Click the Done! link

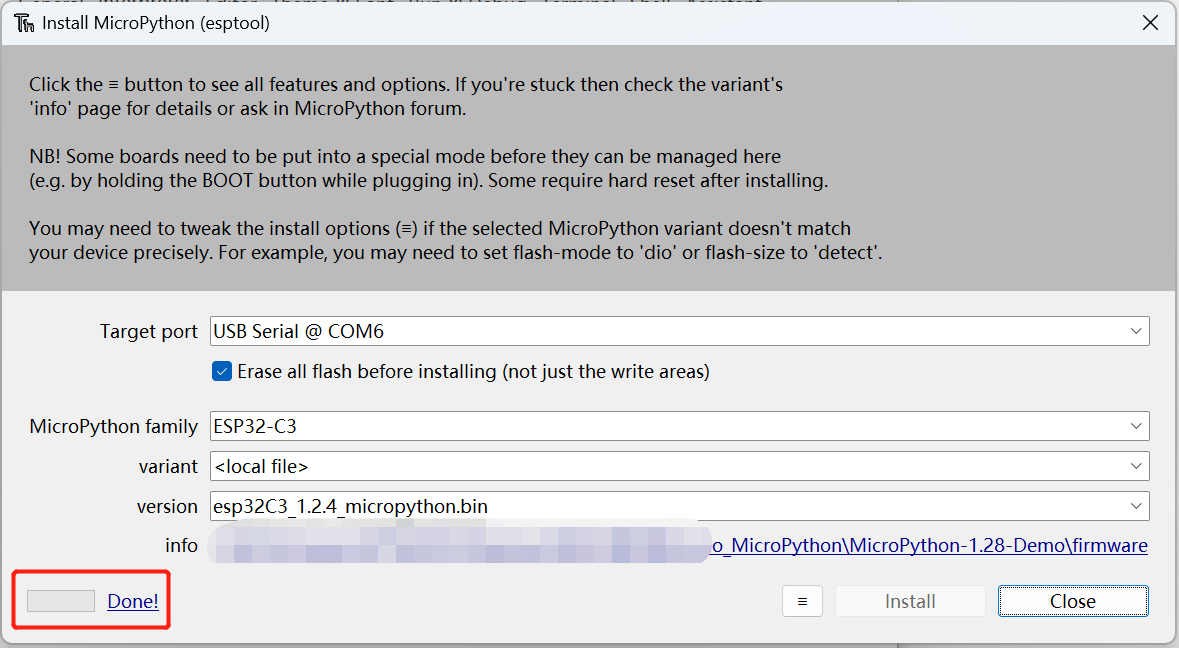pyautogui.click(x=133, y=601)
